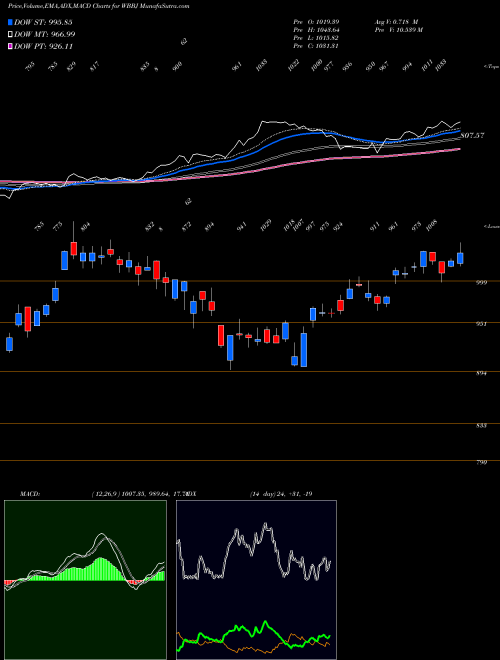Screen dimensions: 500x660
Task: Click the white DOW MT legend swatch
Action: tap(10, 34)
